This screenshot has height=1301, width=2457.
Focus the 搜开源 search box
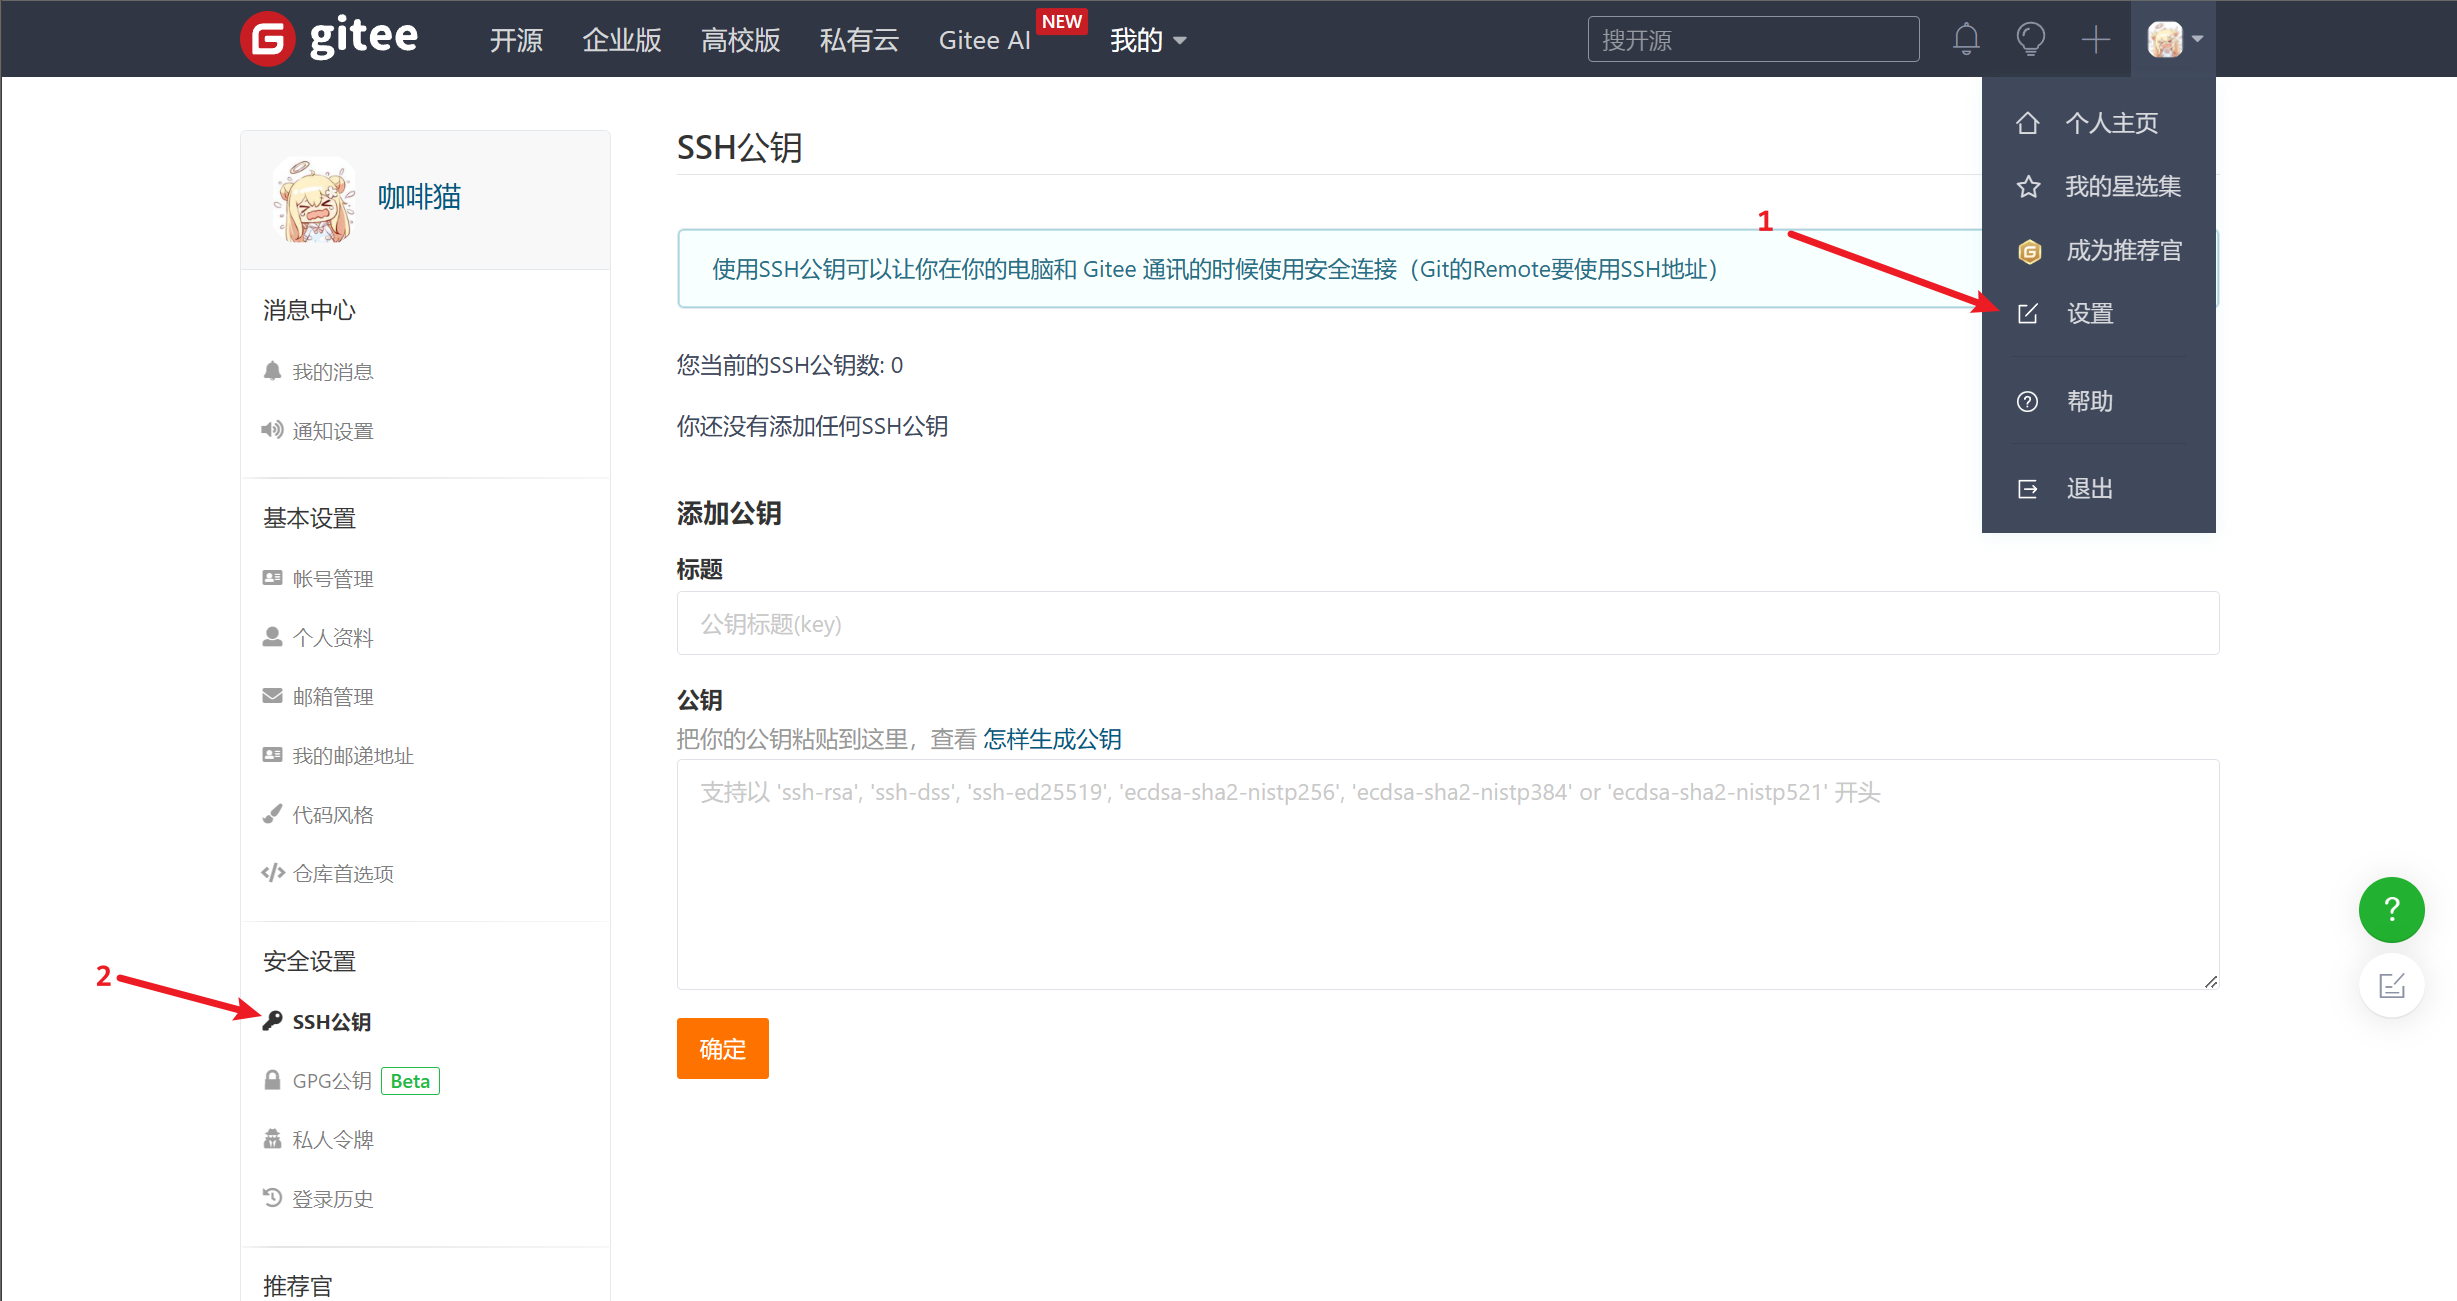(x=1753, y=39)
